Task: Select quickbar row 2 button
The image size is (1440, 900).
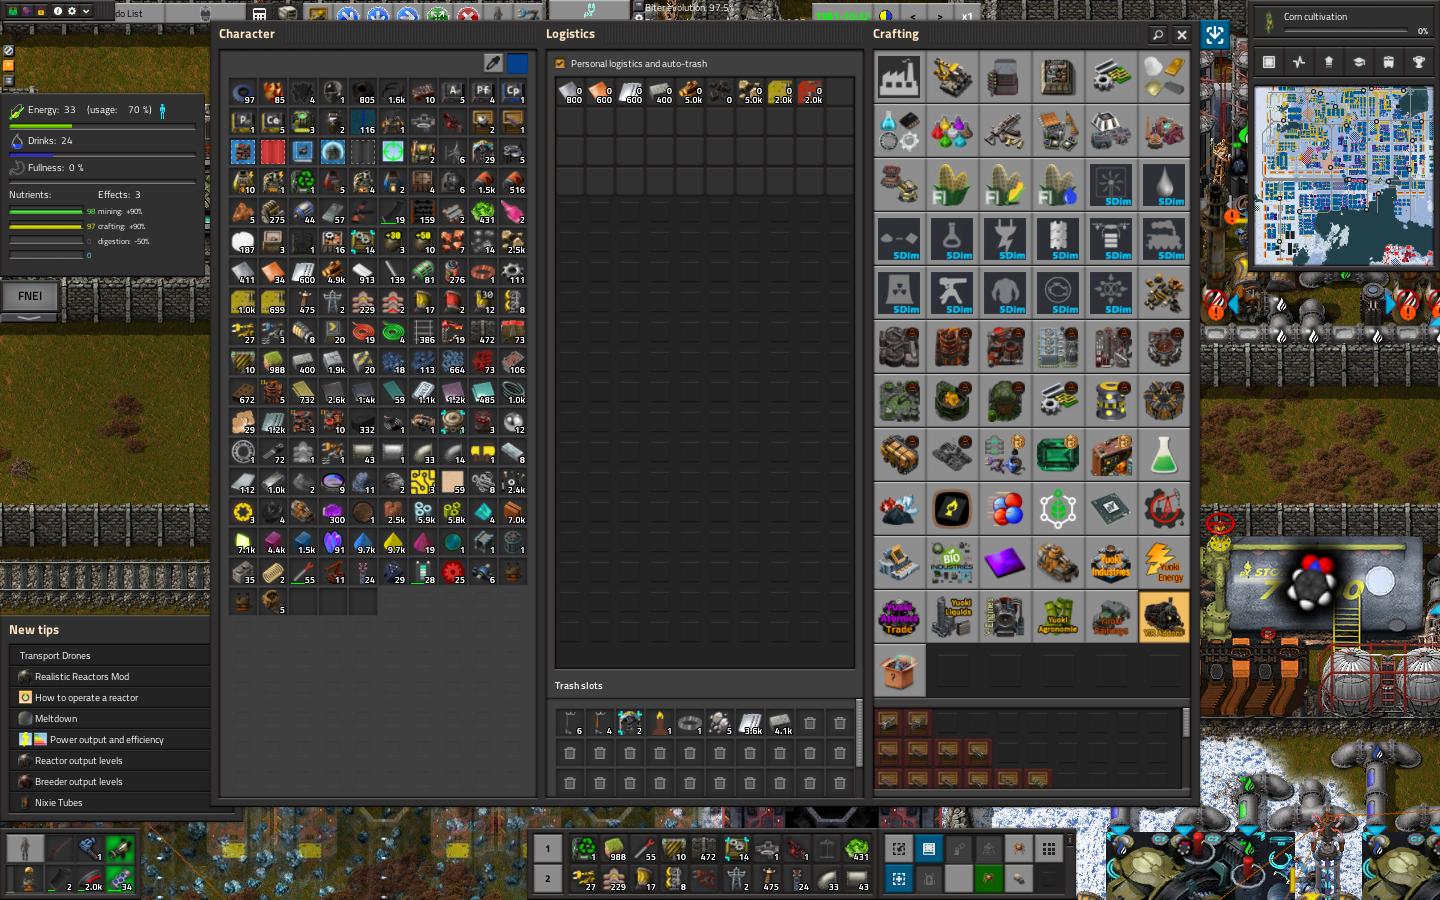Action: [x=547, y=879]
